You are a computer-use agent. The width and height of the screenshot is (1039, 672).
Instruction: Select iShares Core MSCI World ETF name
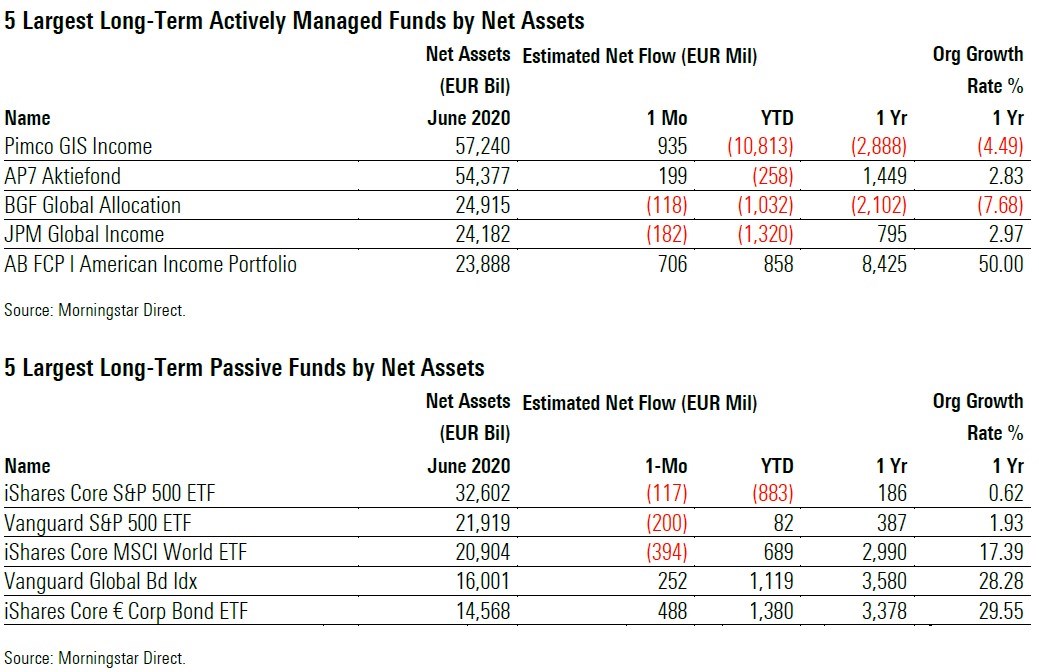pyautogui.click(x=126, y=553)
